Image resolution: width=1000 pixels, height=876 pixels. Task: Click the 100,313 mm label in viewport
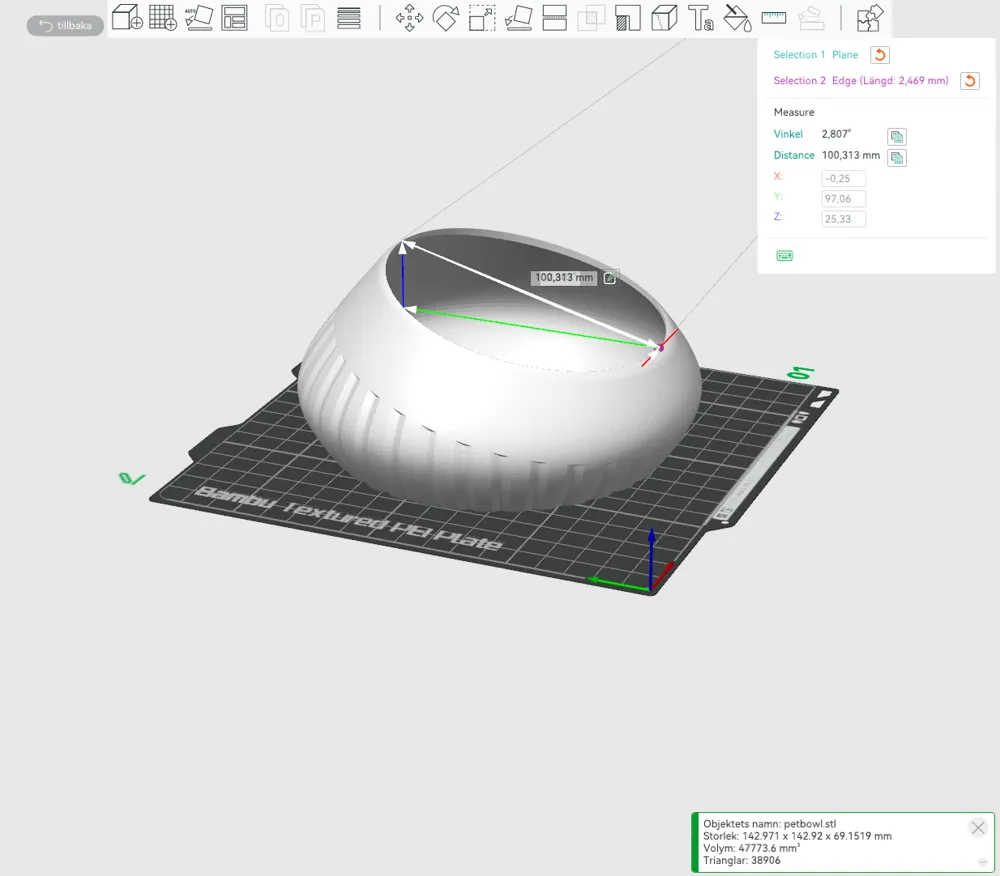pos(564,277)
